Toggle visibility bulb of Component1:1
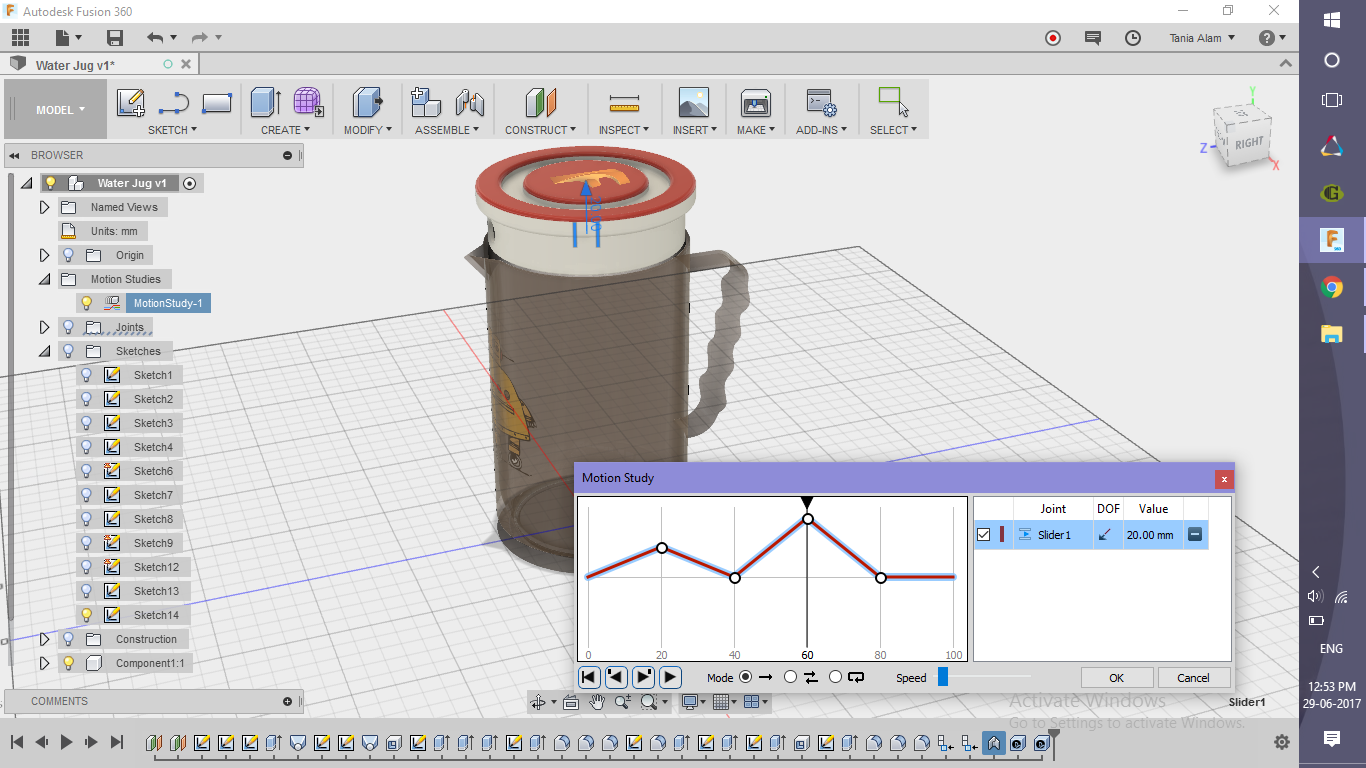Screen dimensions: 1366x768 (x=68, y=663)
